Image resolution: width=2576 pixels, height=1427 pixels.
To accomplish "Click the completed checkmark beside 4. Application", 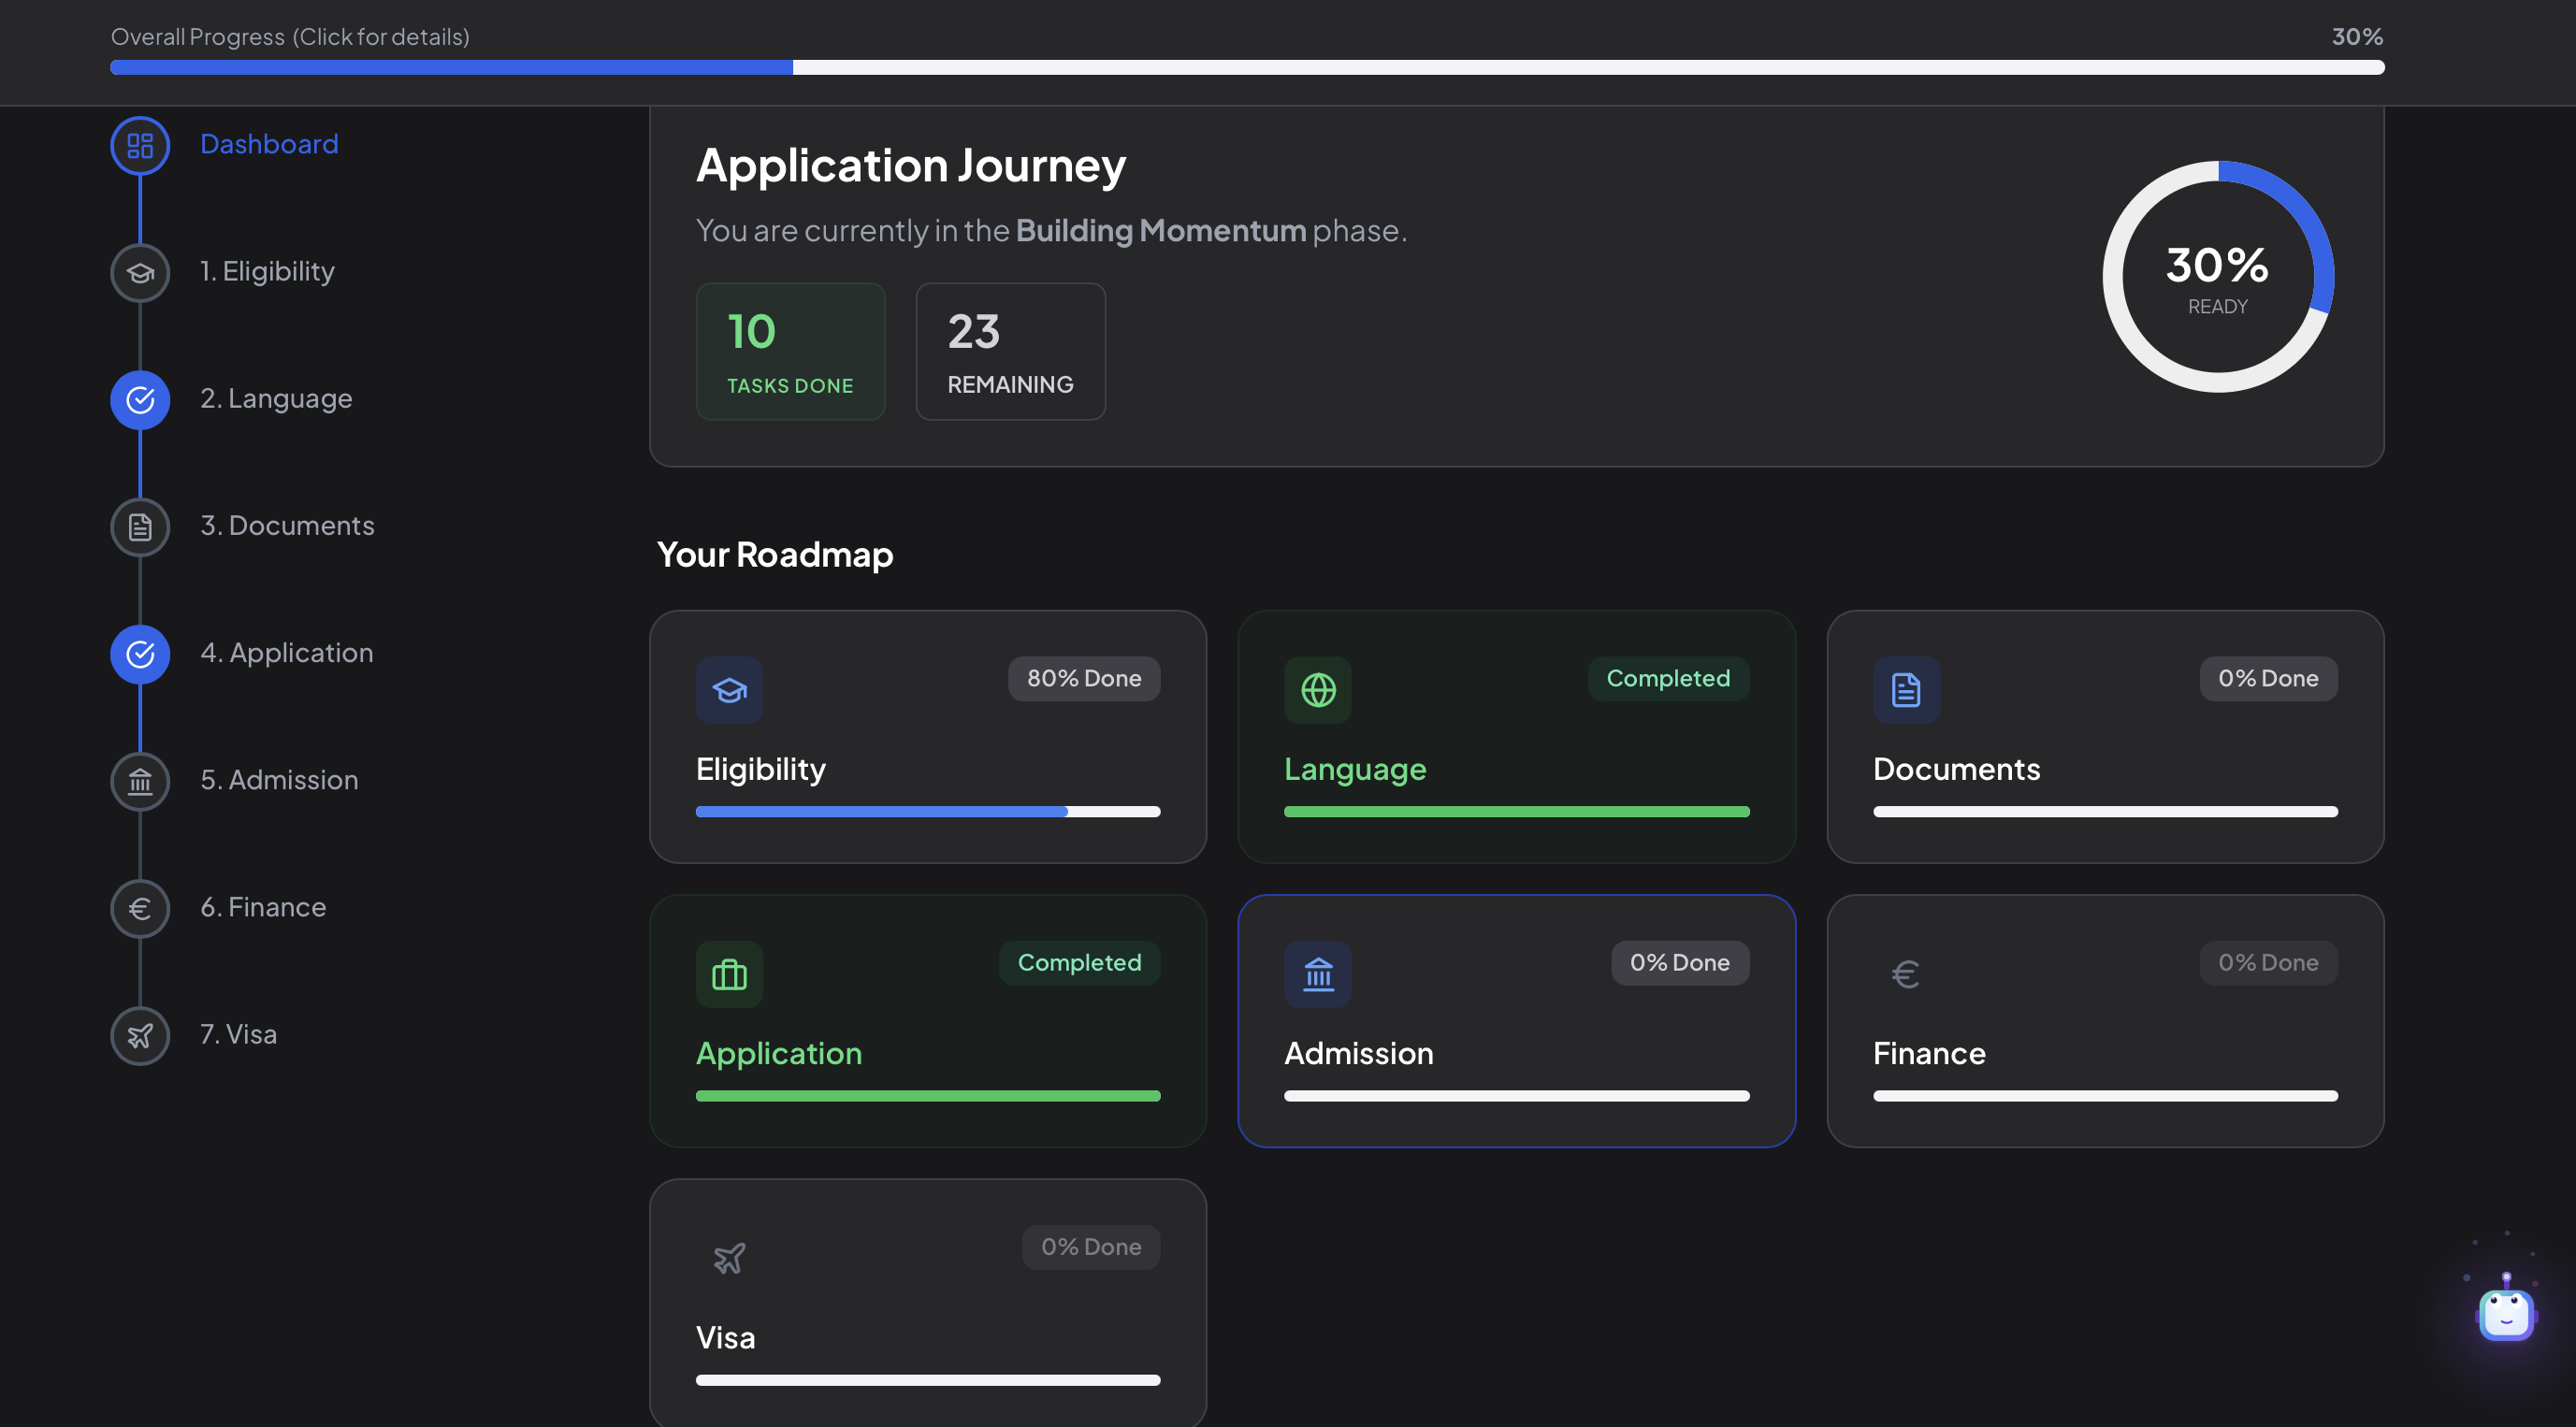I will pyautogui.click(x=140, y=654).
